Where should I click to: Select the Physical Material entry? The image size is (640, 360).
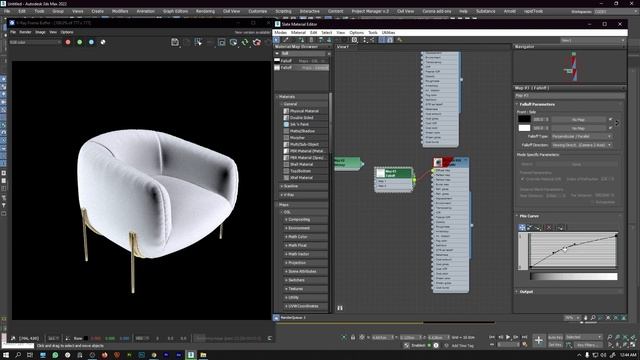pyautogui.click(x=305, y=111)
